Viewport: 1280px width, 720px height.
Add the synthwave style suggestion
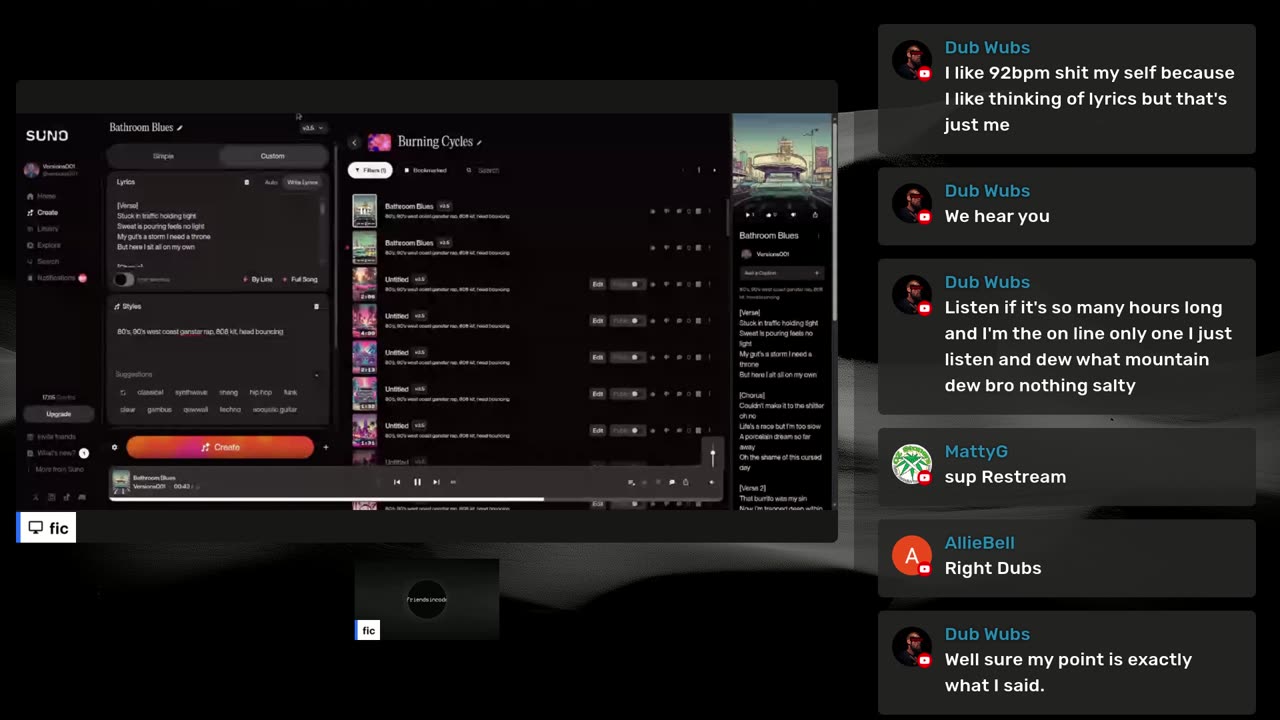(x=191, y=393)
